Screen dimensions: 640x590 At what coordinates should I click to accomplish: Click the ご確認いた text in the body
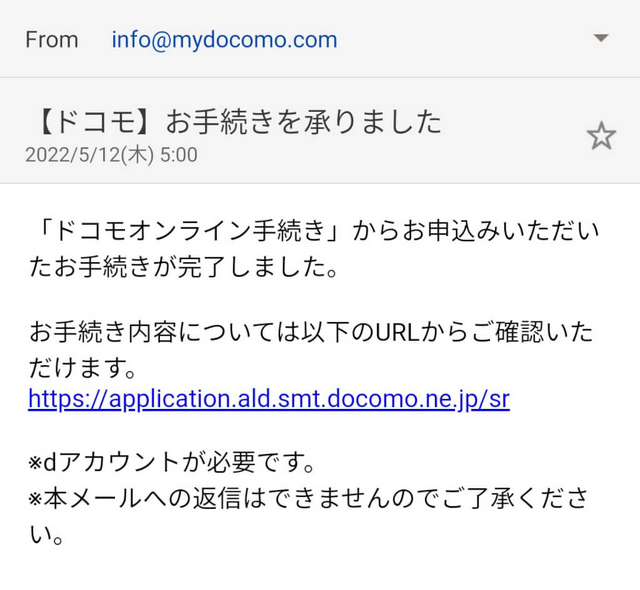click(x=537, y=332)
